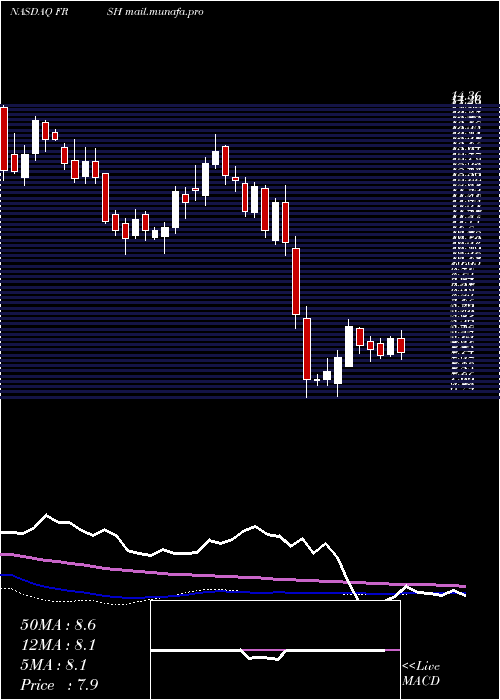This screenshot has width=500, height=700.
Task: Click the SH mail.munafa.pro text
Action: [x=155, y=12]
